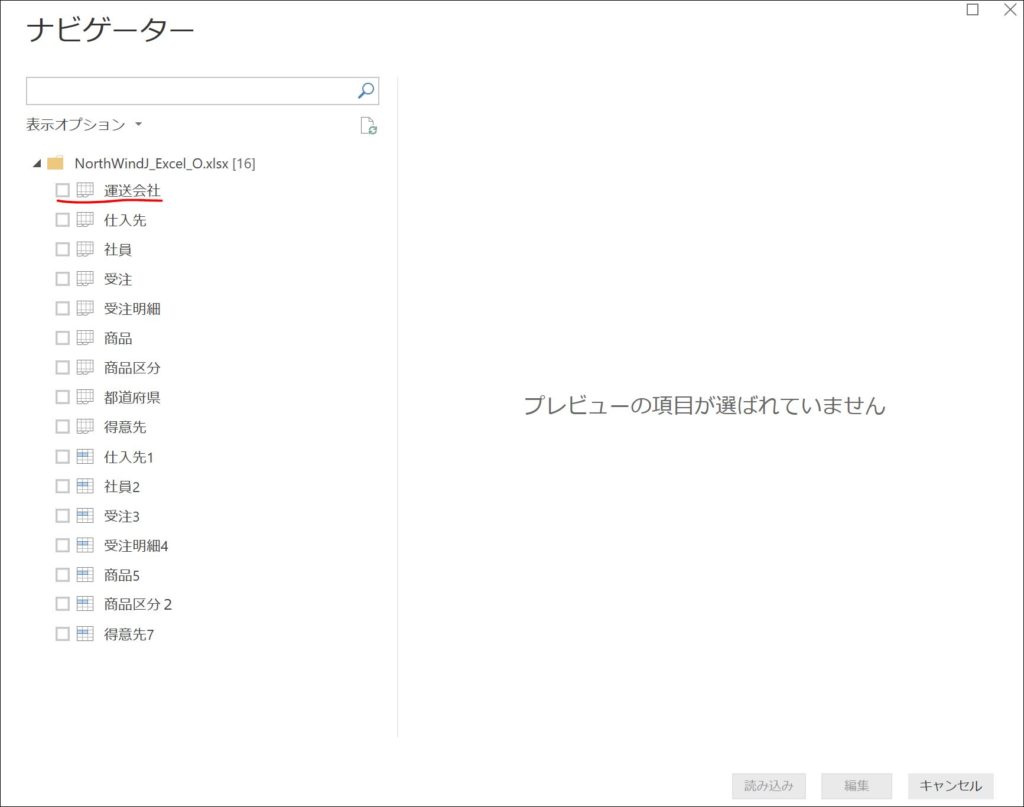The height and width of the screenshot is (807, 1024).
Task: Click the table icon beside 商品区分 2
Action: [85, 604]
